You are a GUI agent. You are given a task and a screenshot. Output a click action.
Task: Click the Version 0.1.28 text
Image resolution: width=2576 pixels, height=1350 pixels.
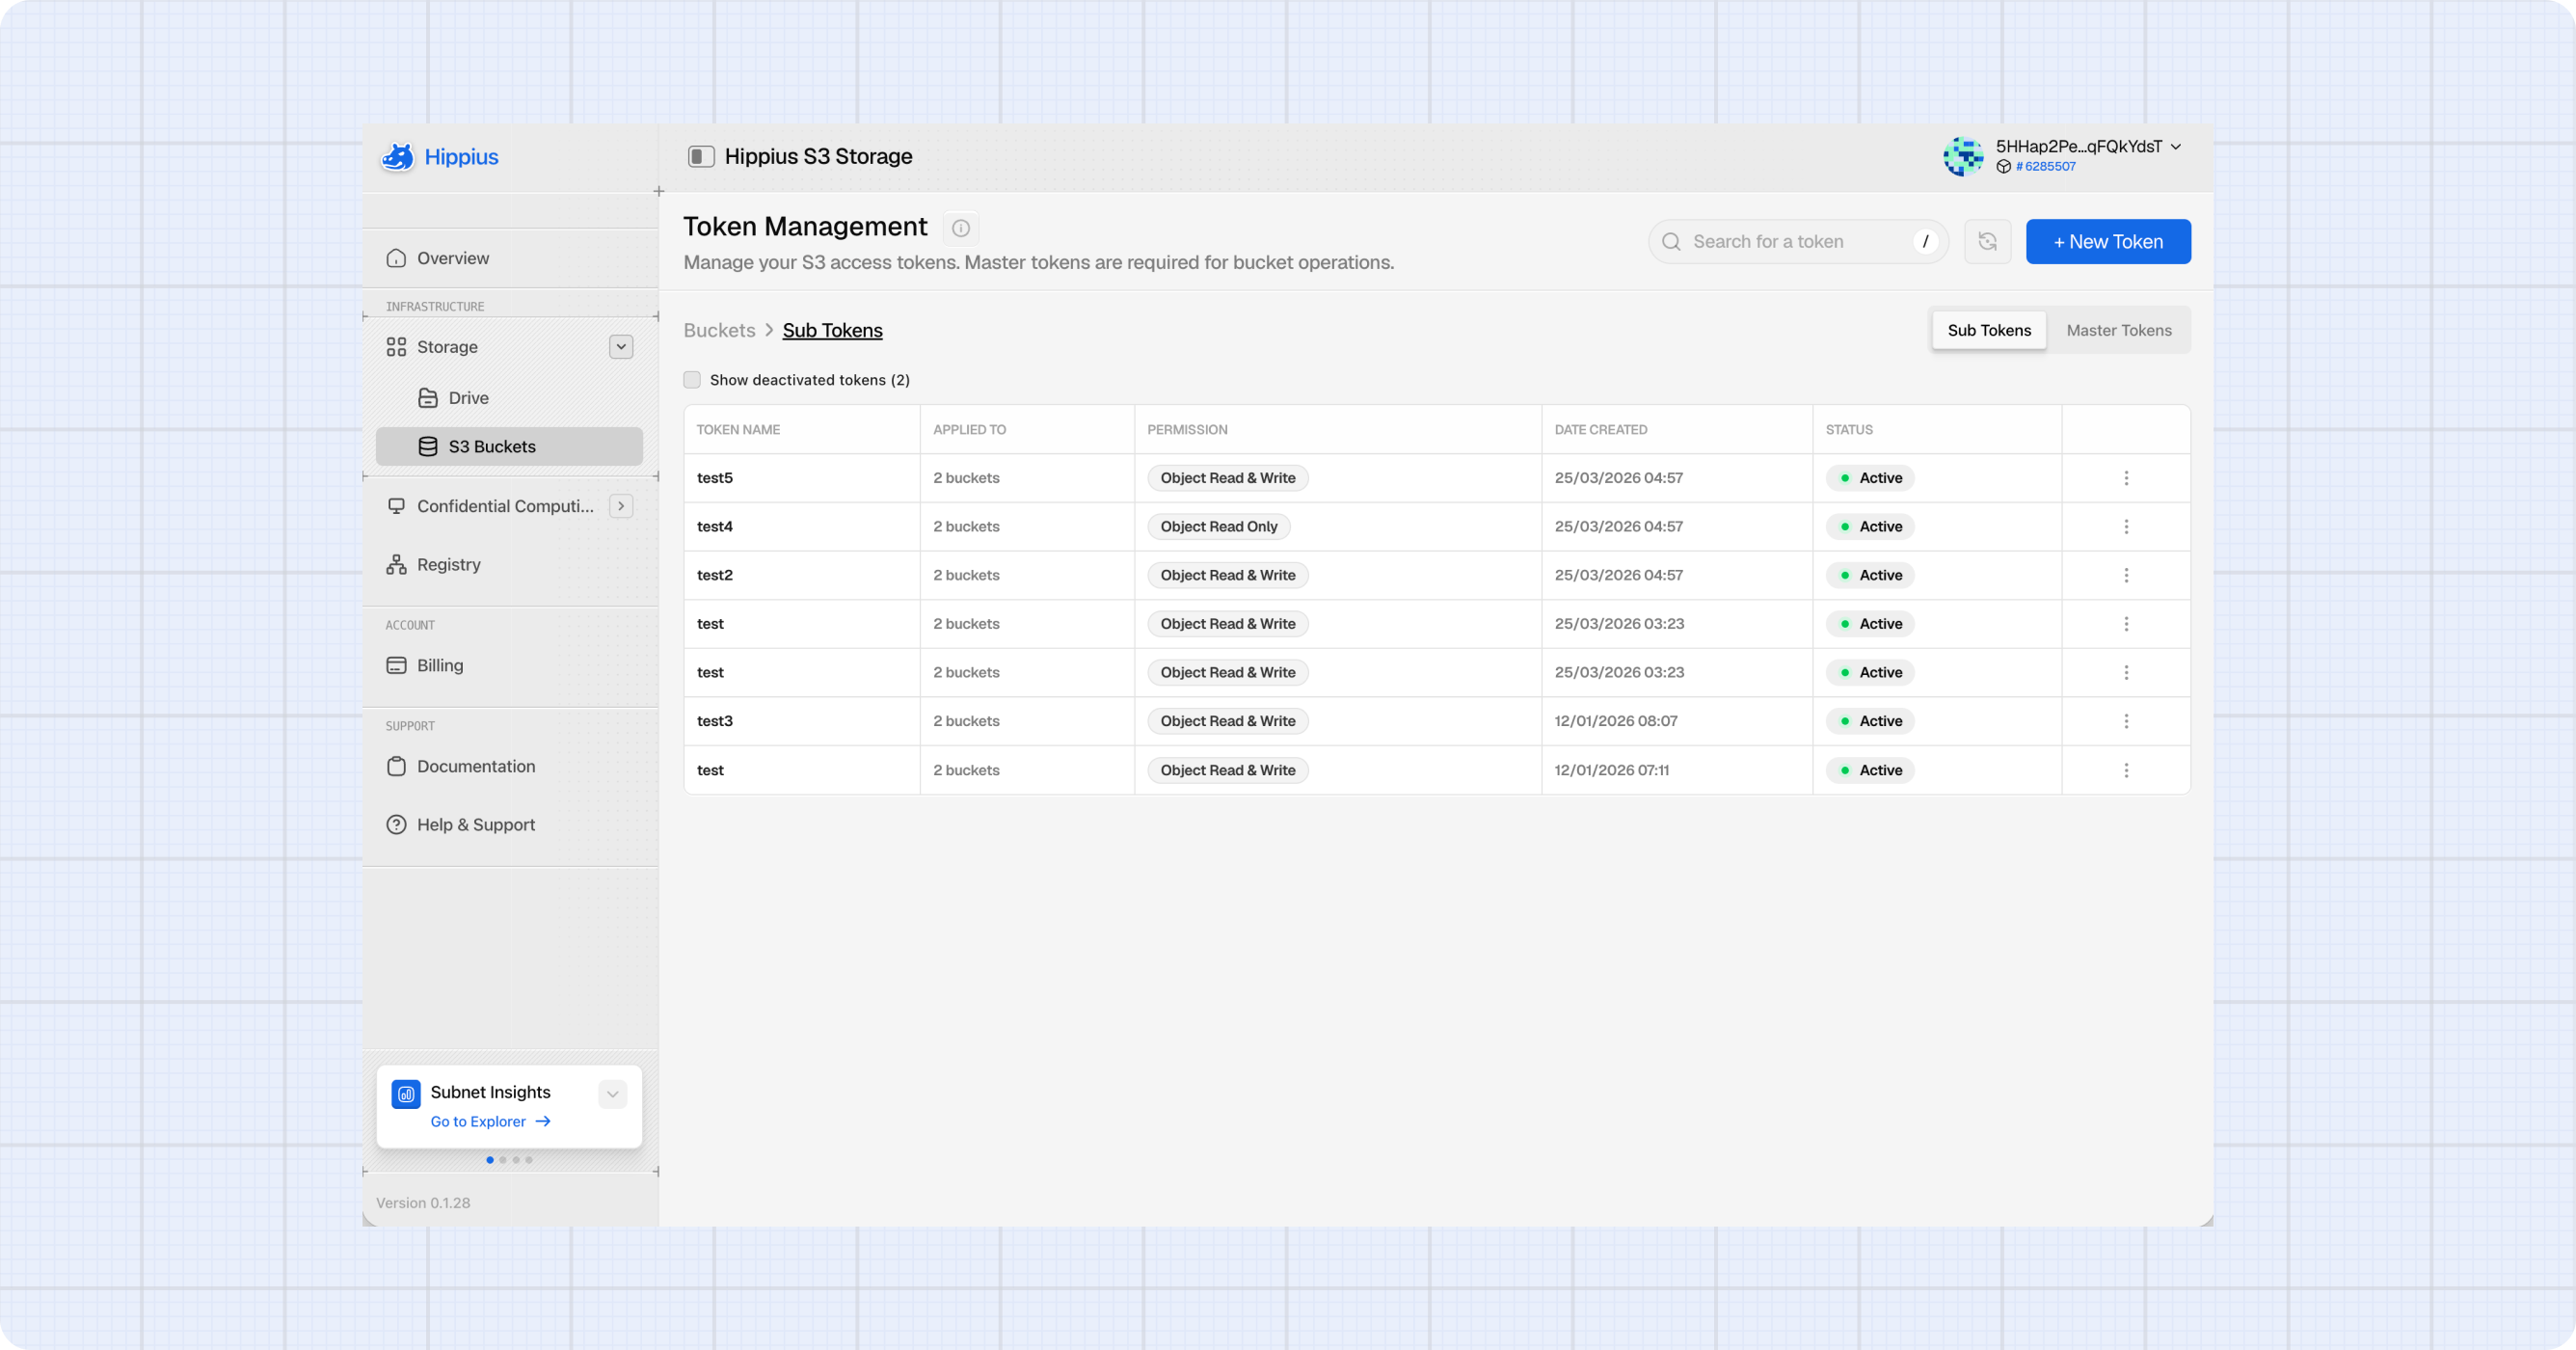[x=423, y=1203]
